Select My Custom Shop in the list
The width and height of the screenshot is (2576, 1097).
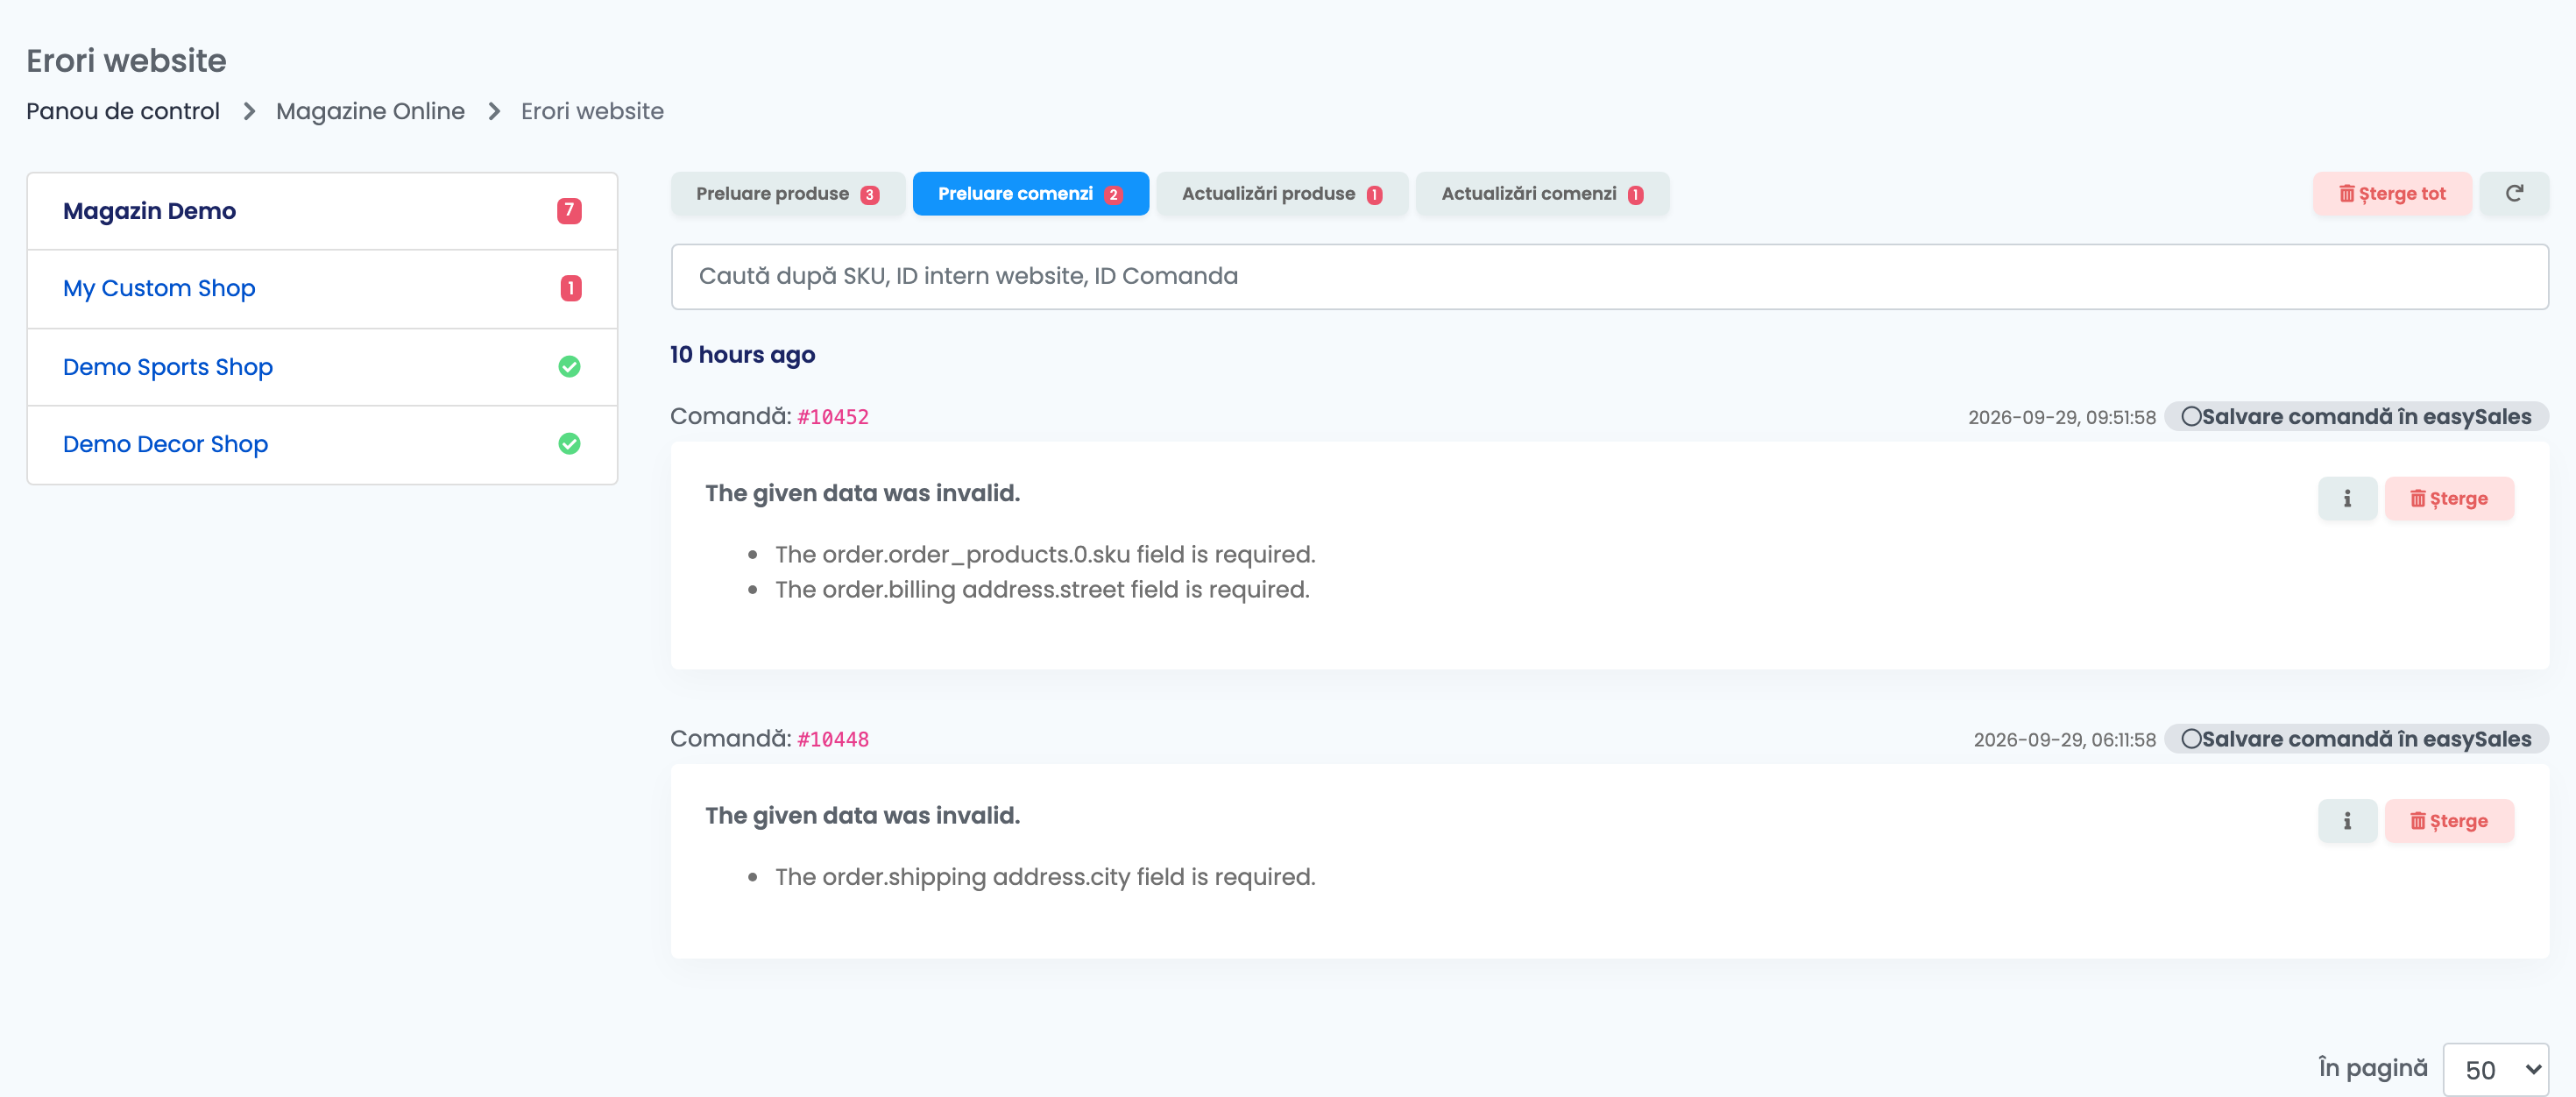pos(322,288)
